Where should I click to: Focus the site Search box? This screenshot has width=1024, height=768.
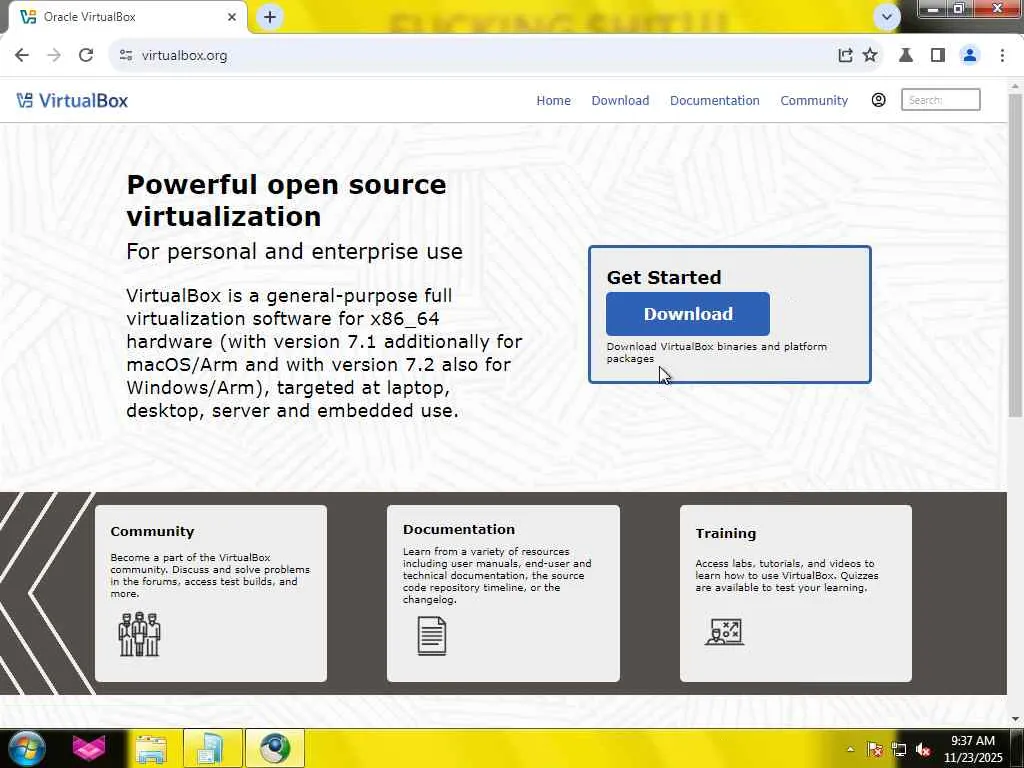940,100
